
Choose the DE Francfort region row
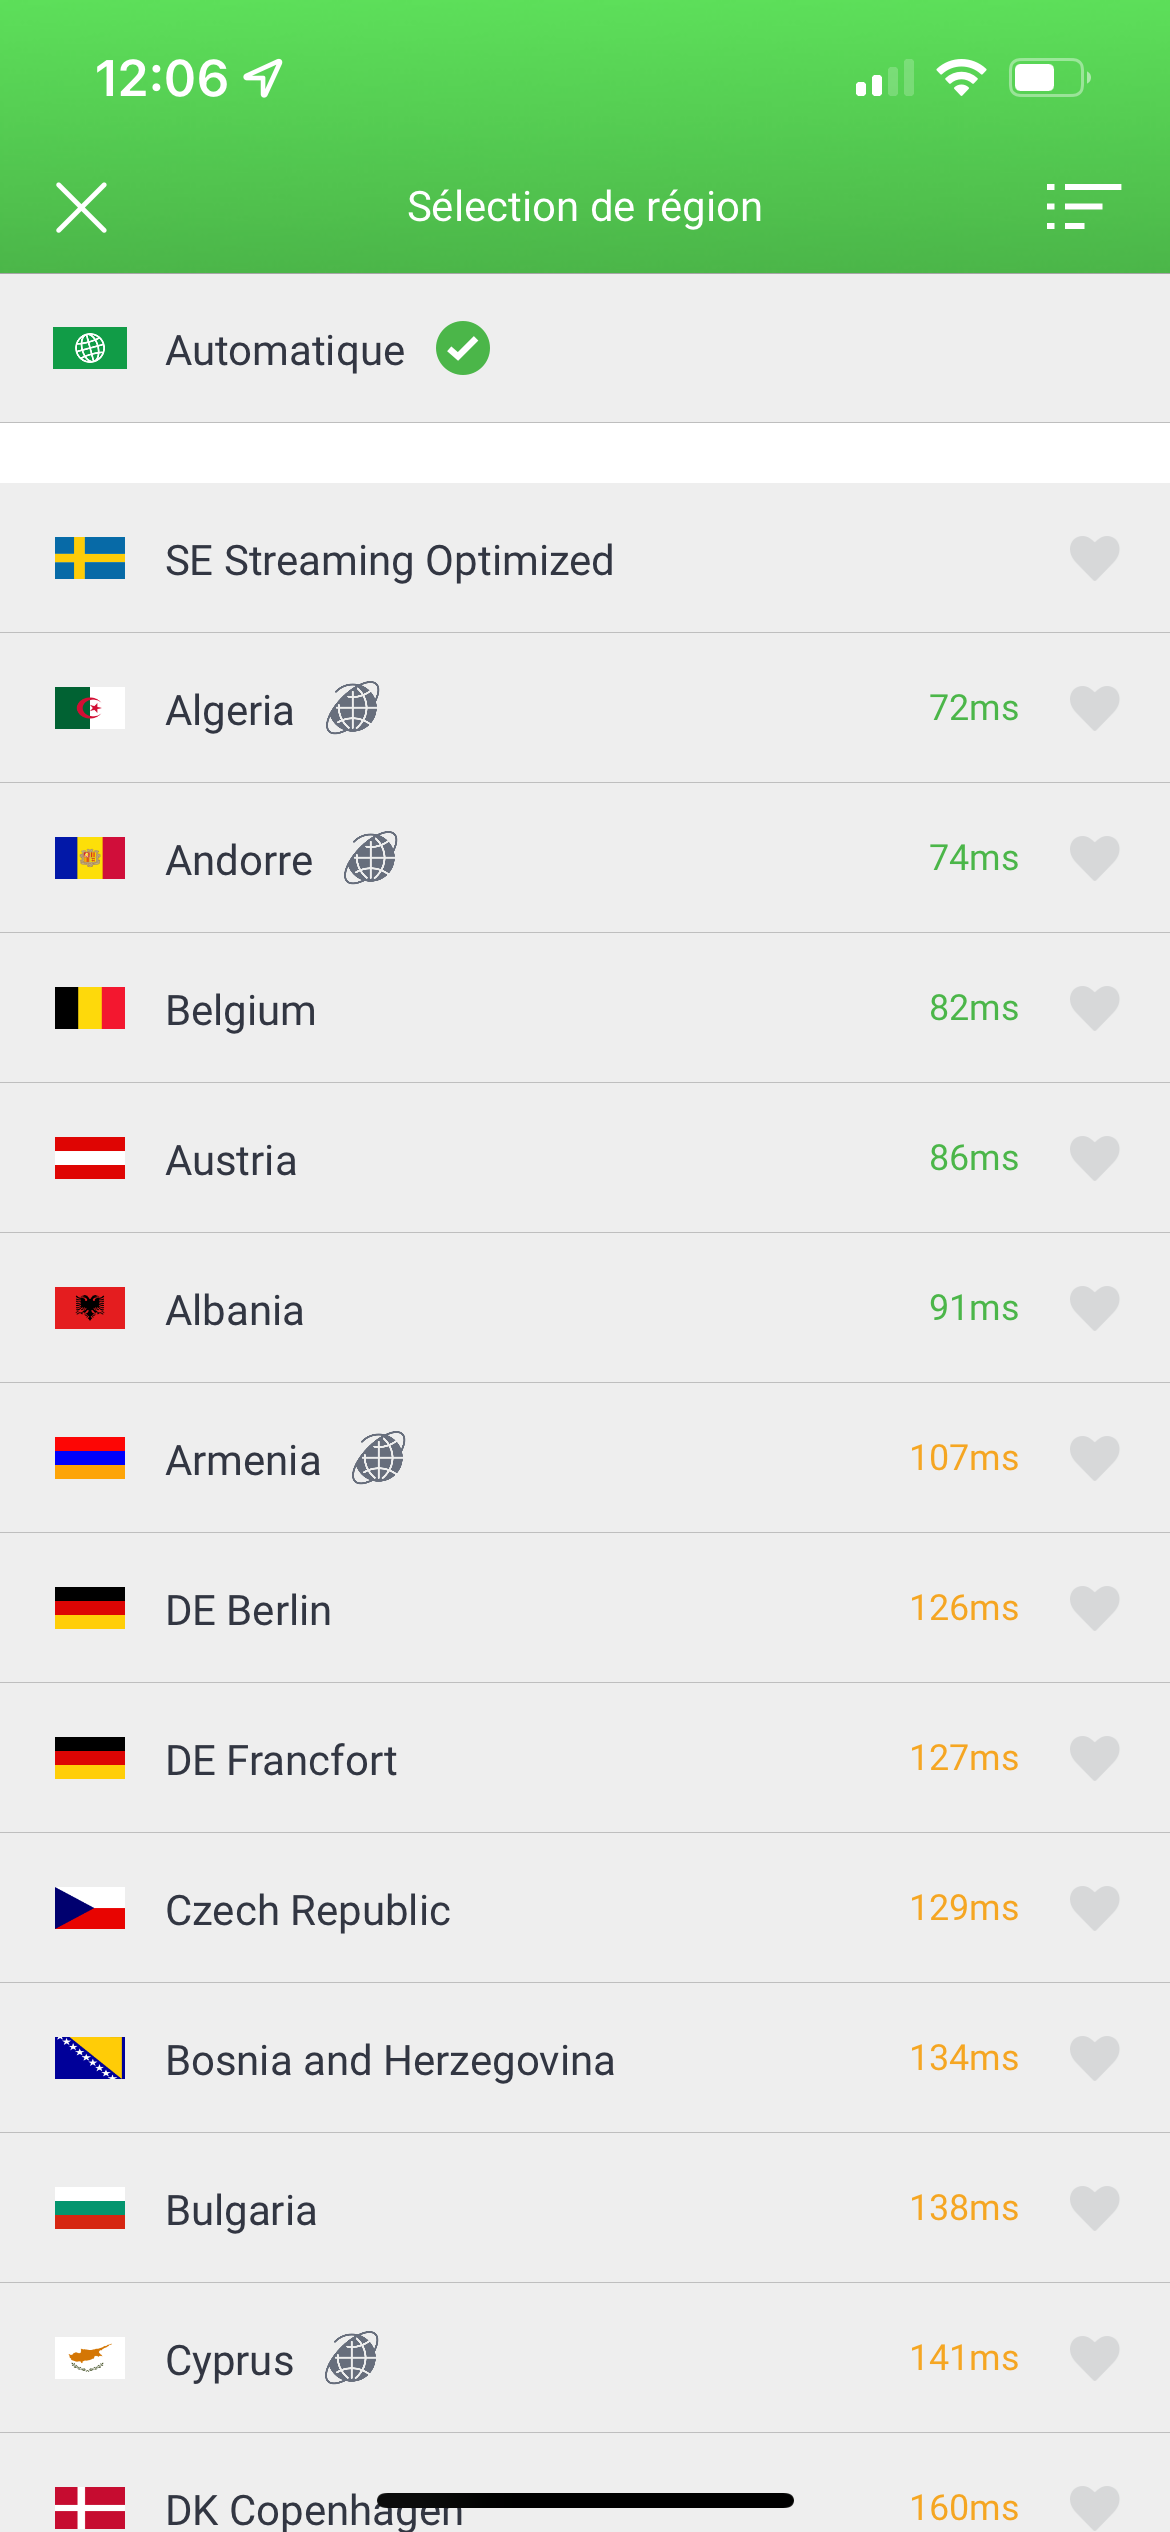(x=585, y=1758)
